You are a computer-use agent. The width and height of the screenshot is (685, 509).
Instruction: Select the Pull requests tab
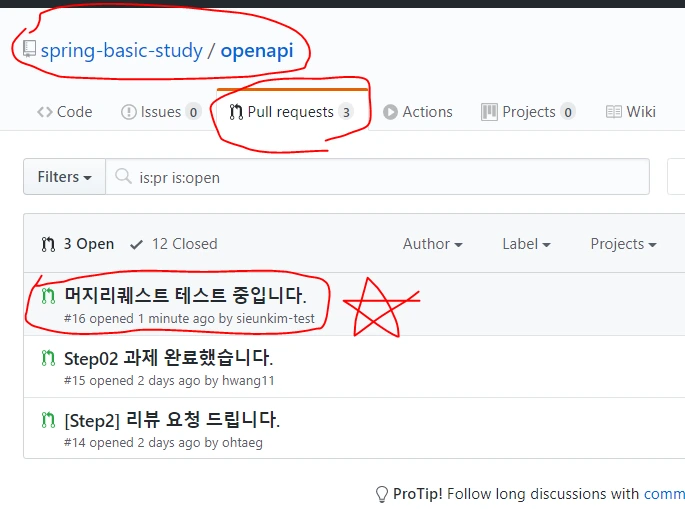(292, 112)
